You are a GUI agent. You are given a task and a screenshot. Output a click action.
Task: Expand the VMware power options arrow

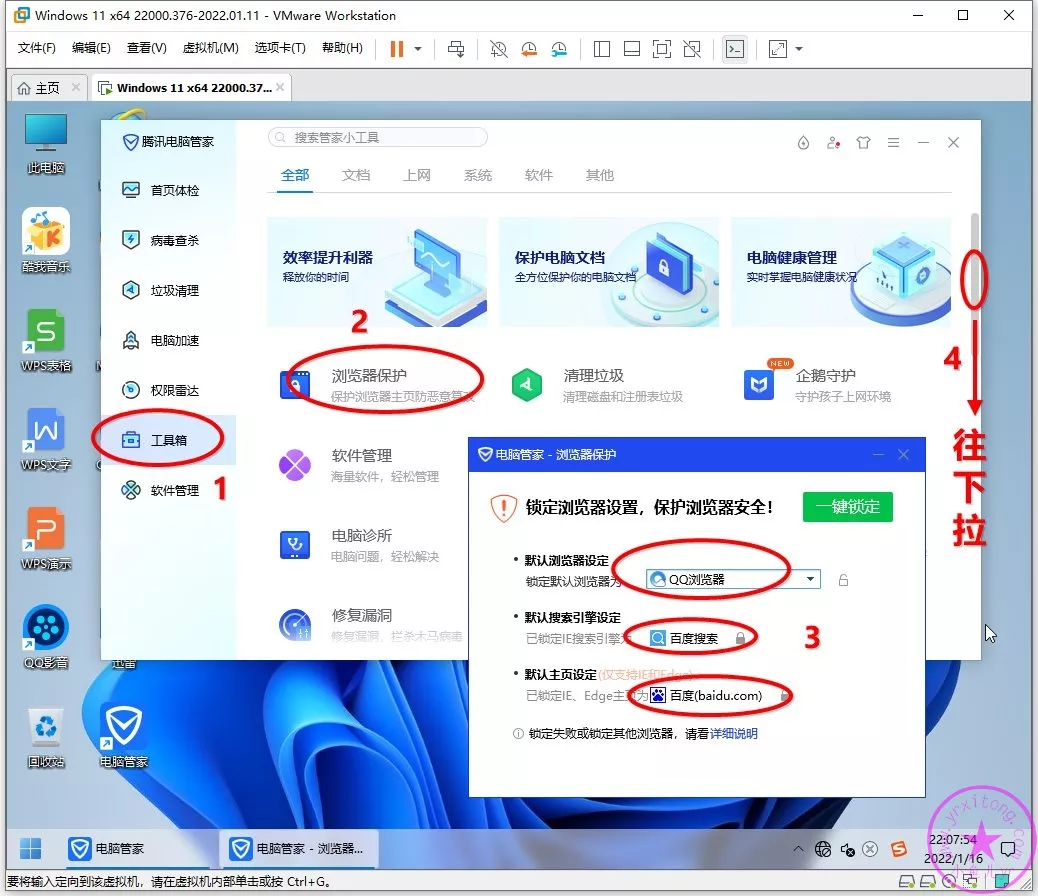pos(418,49)
